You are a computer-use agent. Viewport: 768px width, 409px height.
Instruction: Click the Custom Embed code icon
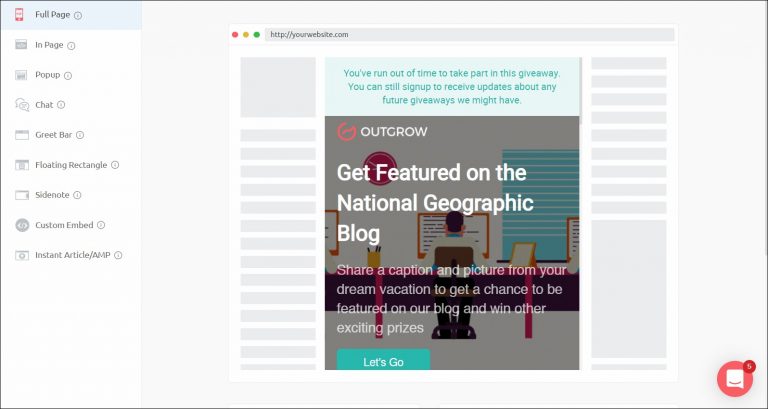coord(21,225)
